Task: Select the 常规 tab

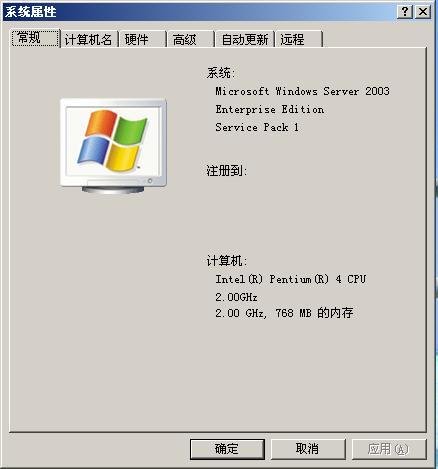Action: click(x=36, y=38)
